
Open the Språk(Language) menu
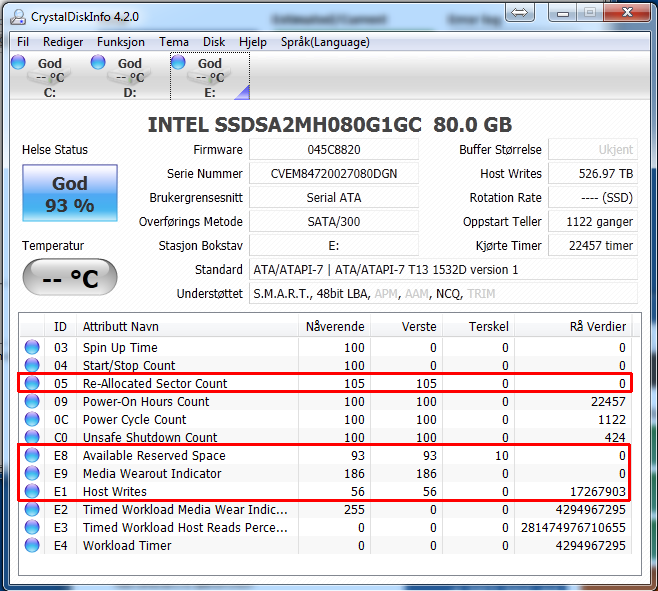point(311,42)
